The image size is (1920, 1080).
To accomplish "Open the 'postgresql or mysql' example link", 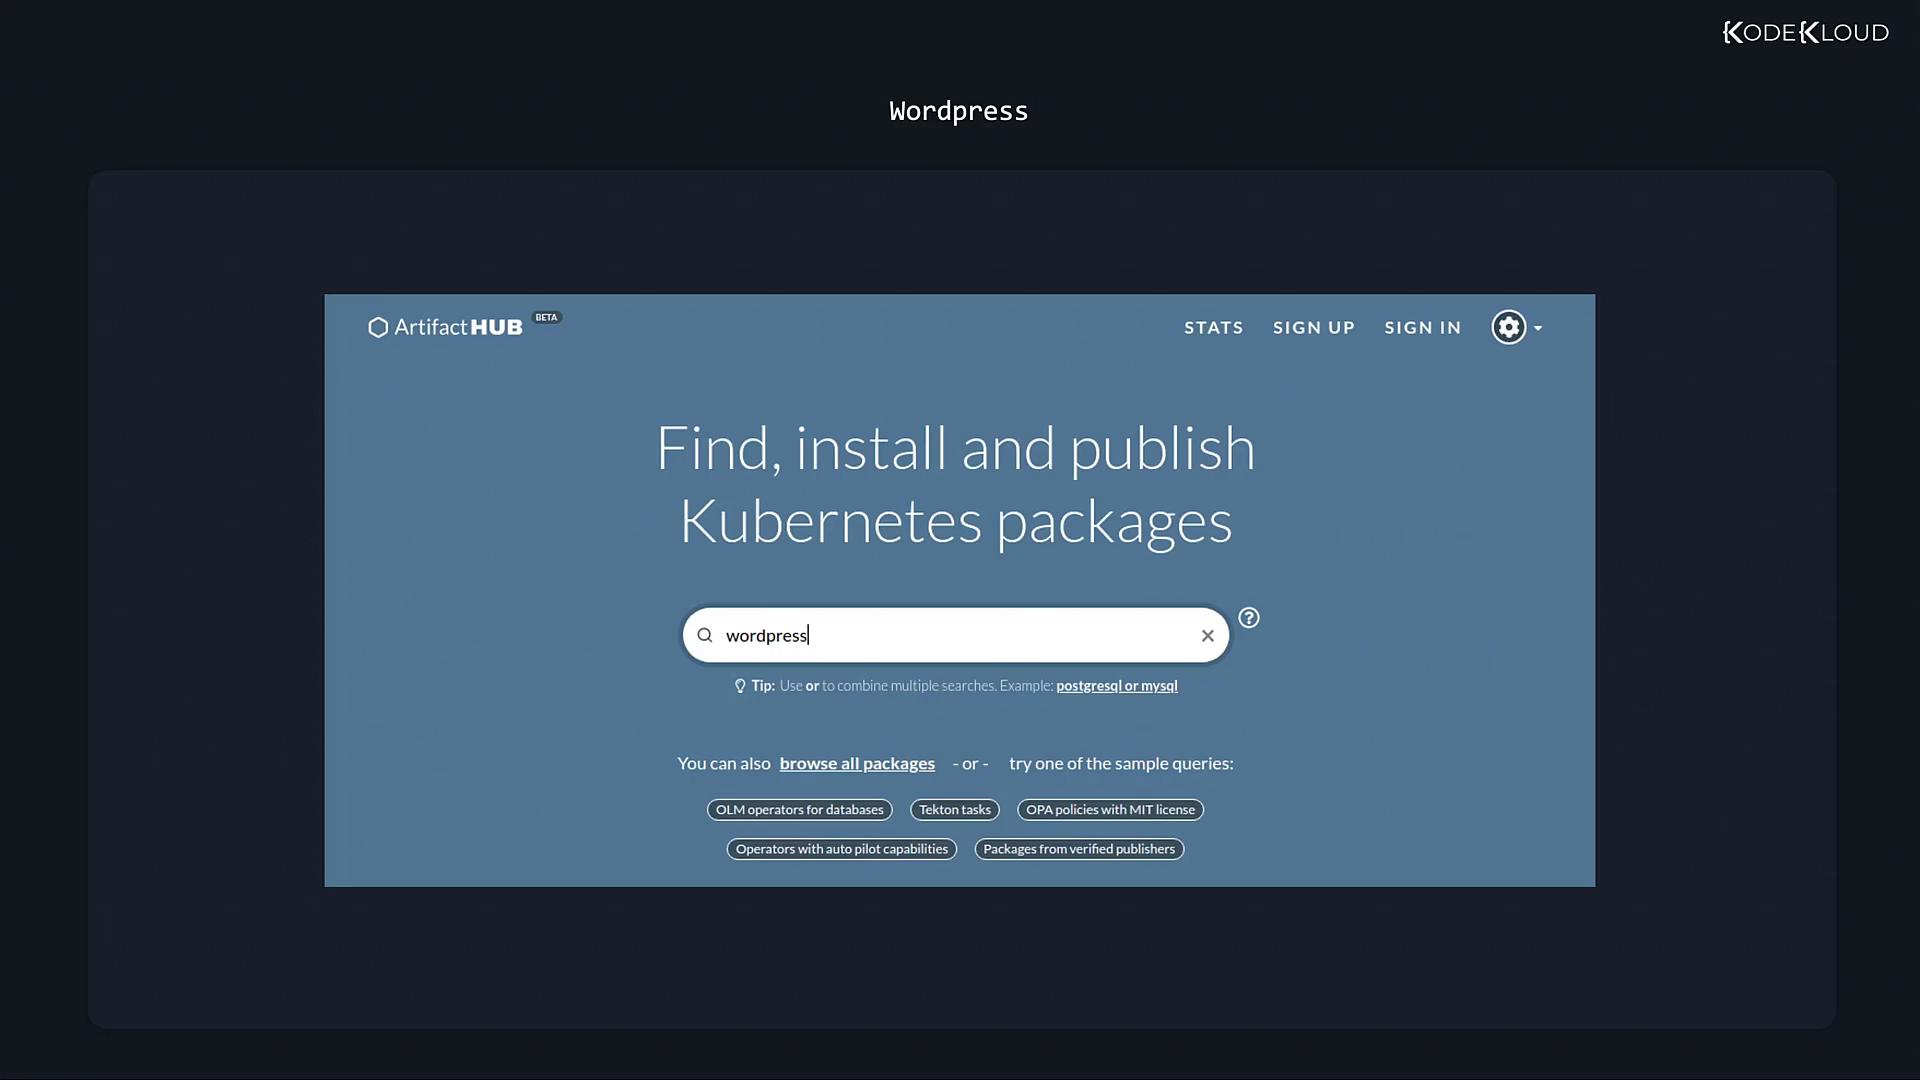I will (1117, 686).
